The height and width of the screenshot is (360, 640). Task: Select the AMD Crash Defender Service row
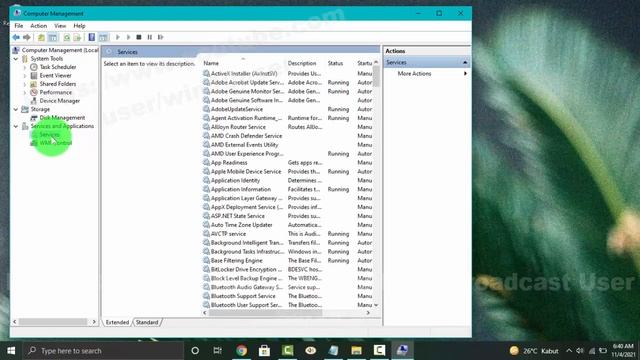(287, 136)
